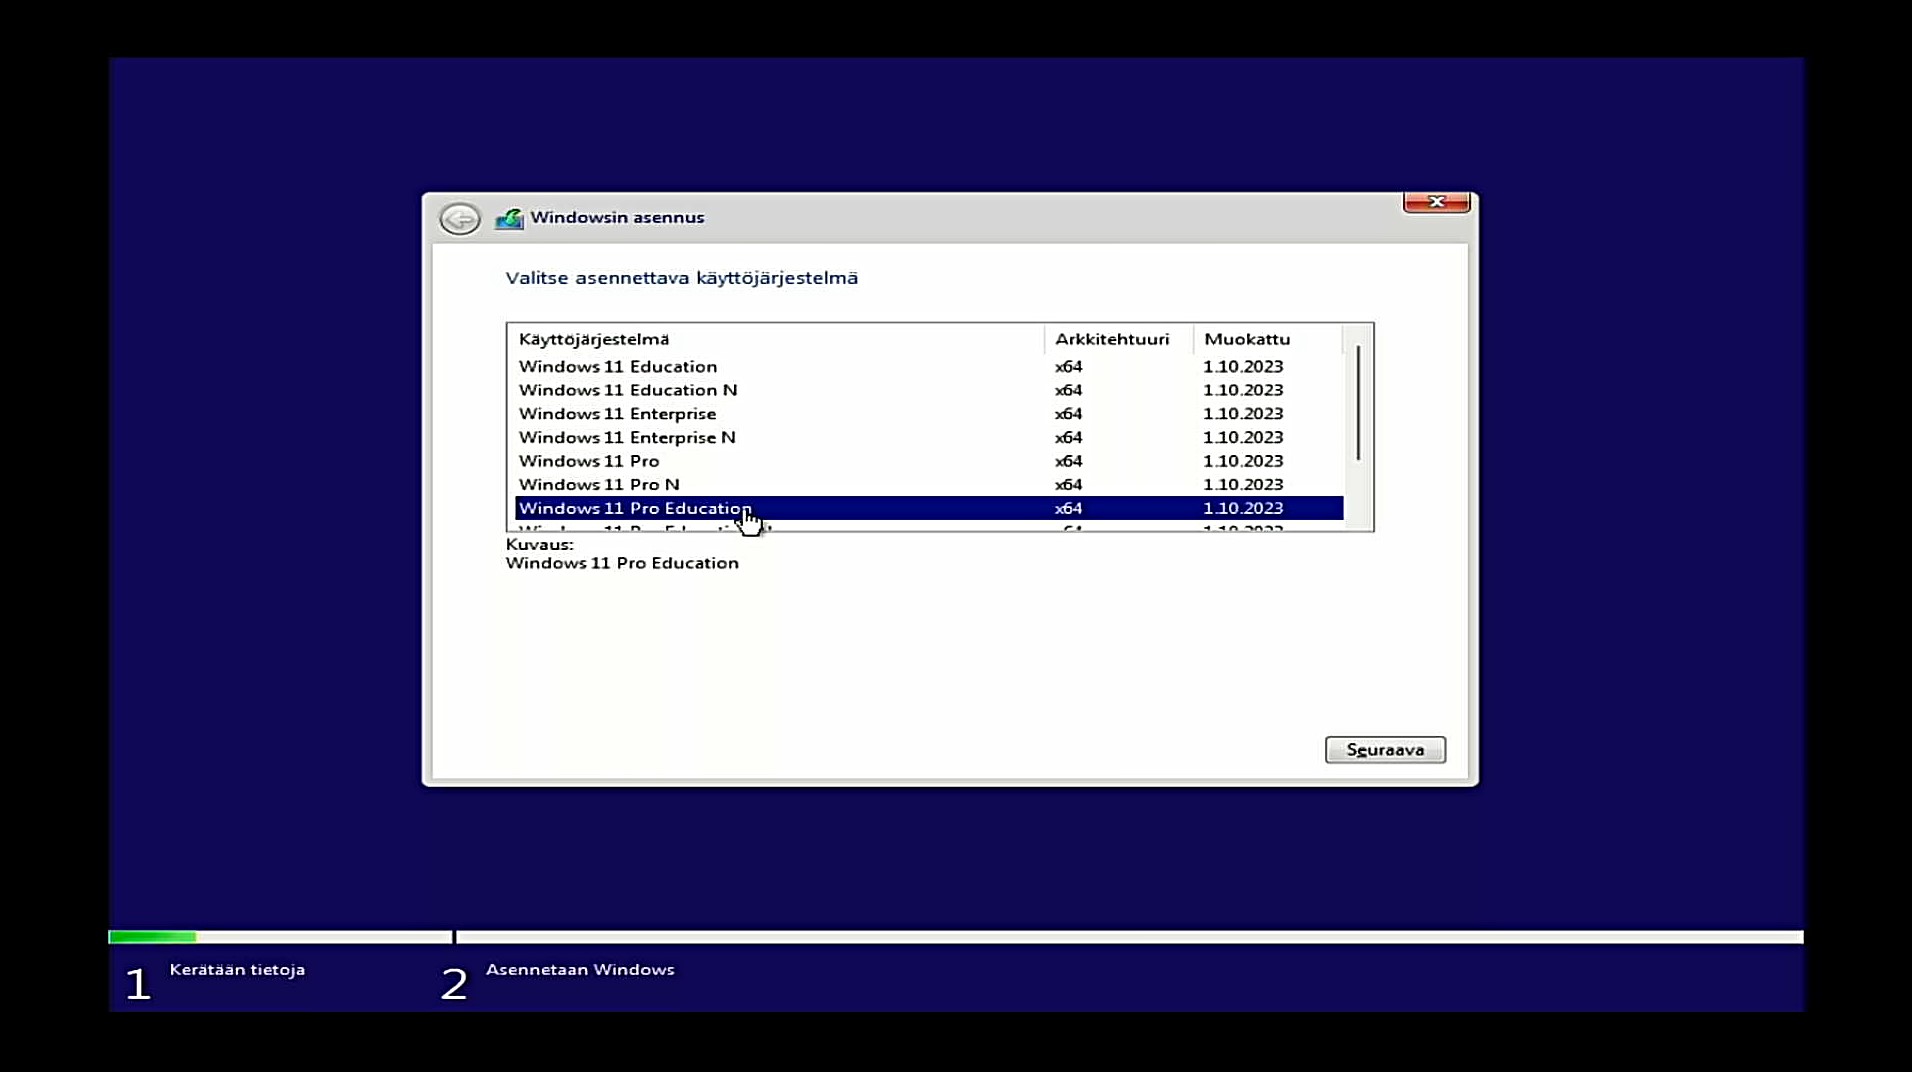Click x64 cell of Windows 11 Pro

[1069, 461]
